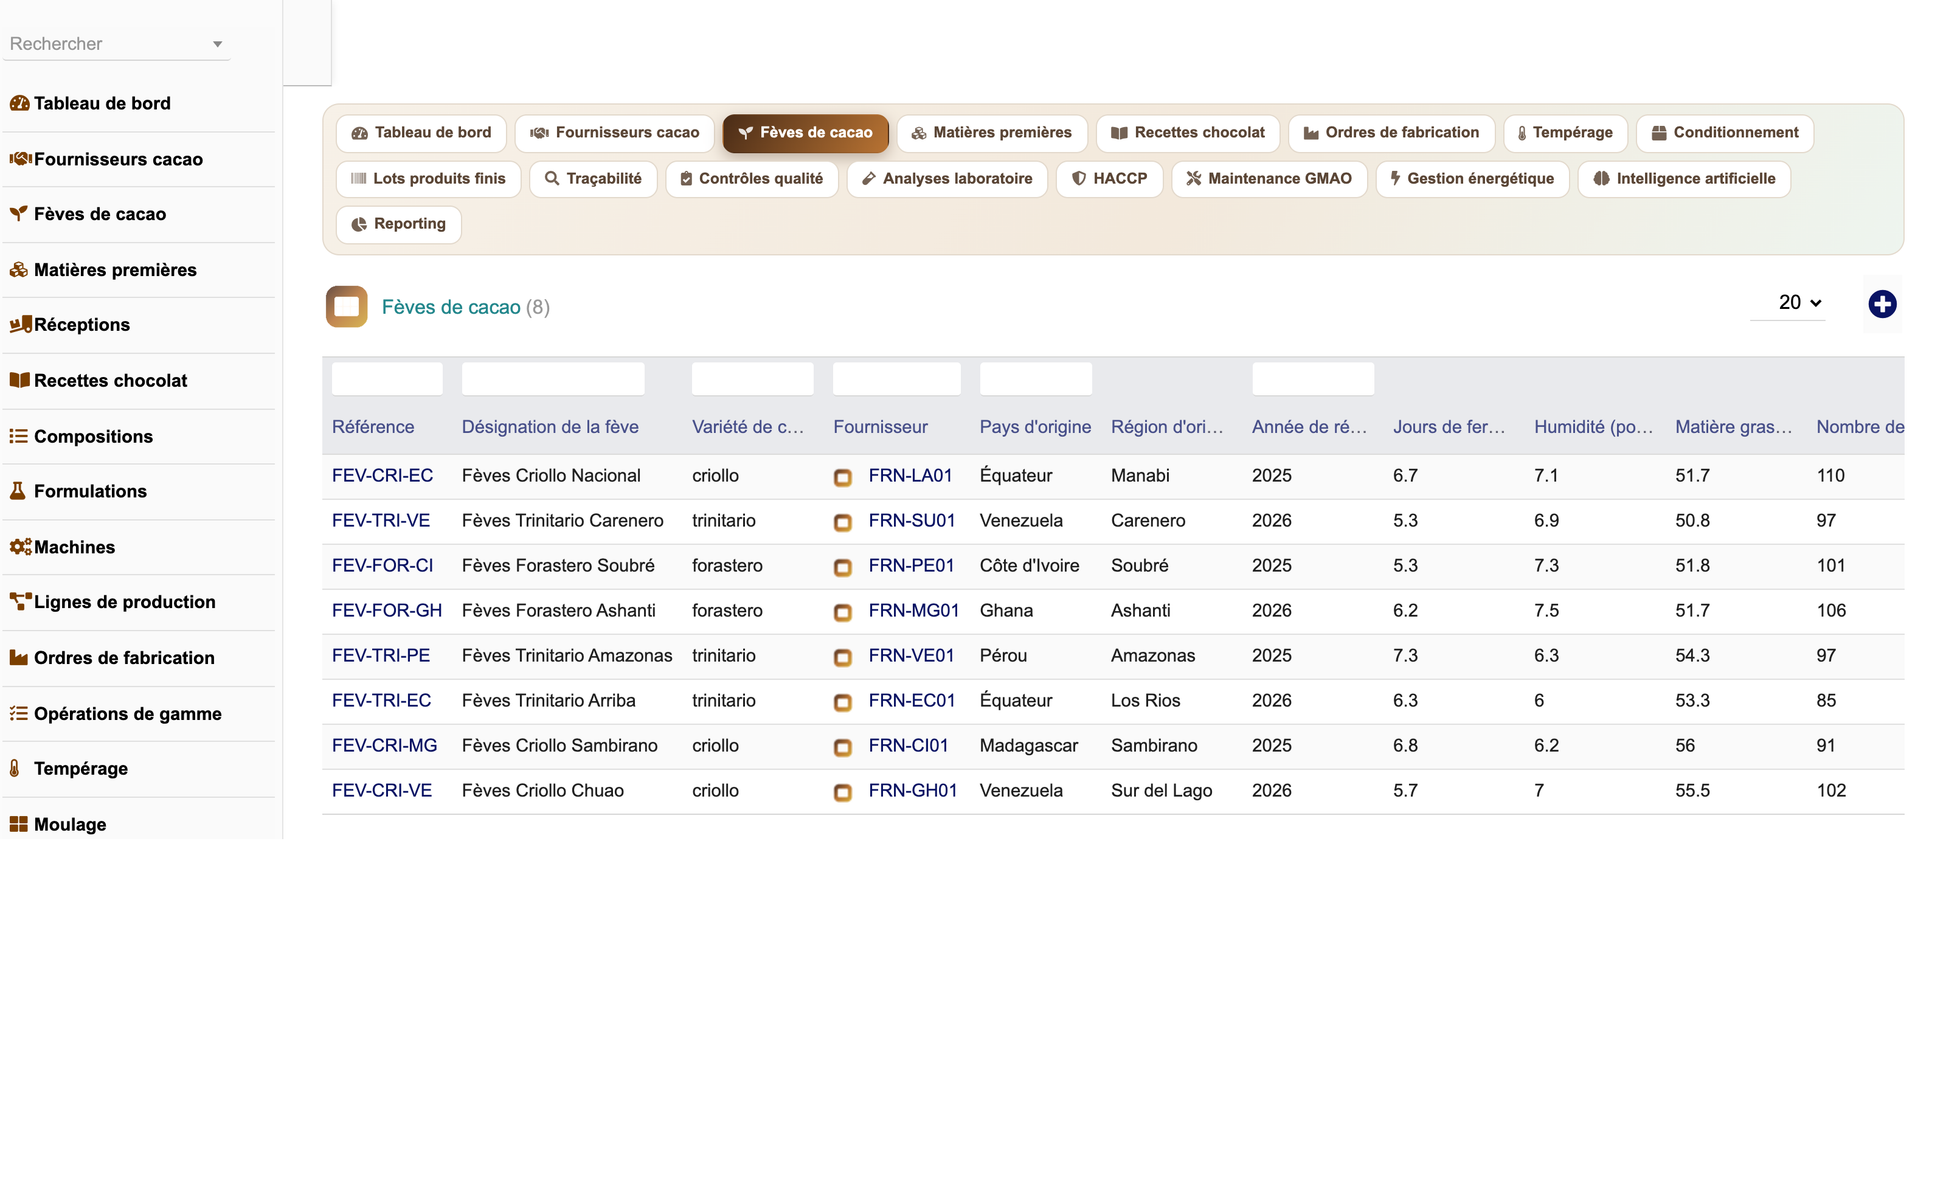Click the Pays d'origine filter field
The height and width of the screenshot is (1204, 1946).
click(1036, 379)
